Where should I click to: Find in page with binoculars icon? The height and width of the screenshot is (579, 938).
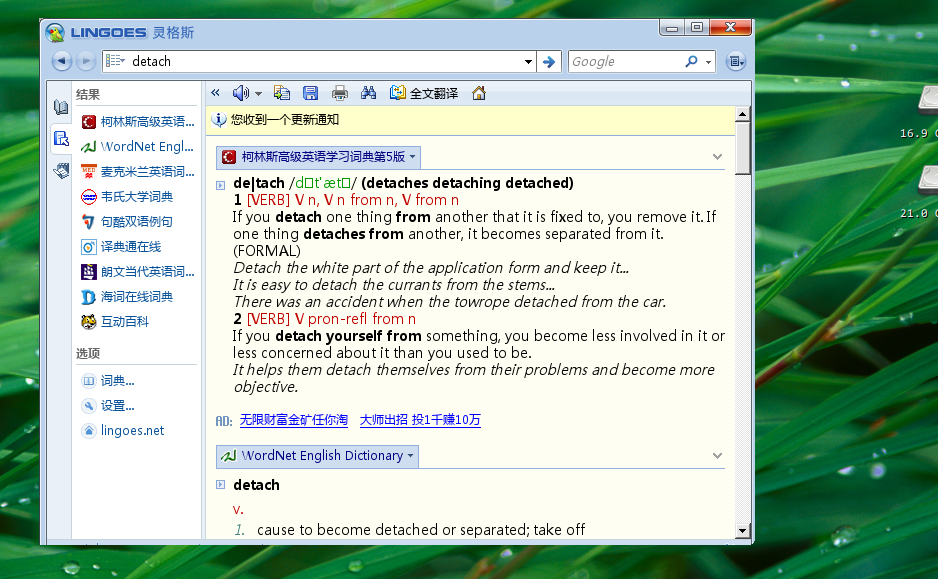pyautogui.click(x=368, y=93)
